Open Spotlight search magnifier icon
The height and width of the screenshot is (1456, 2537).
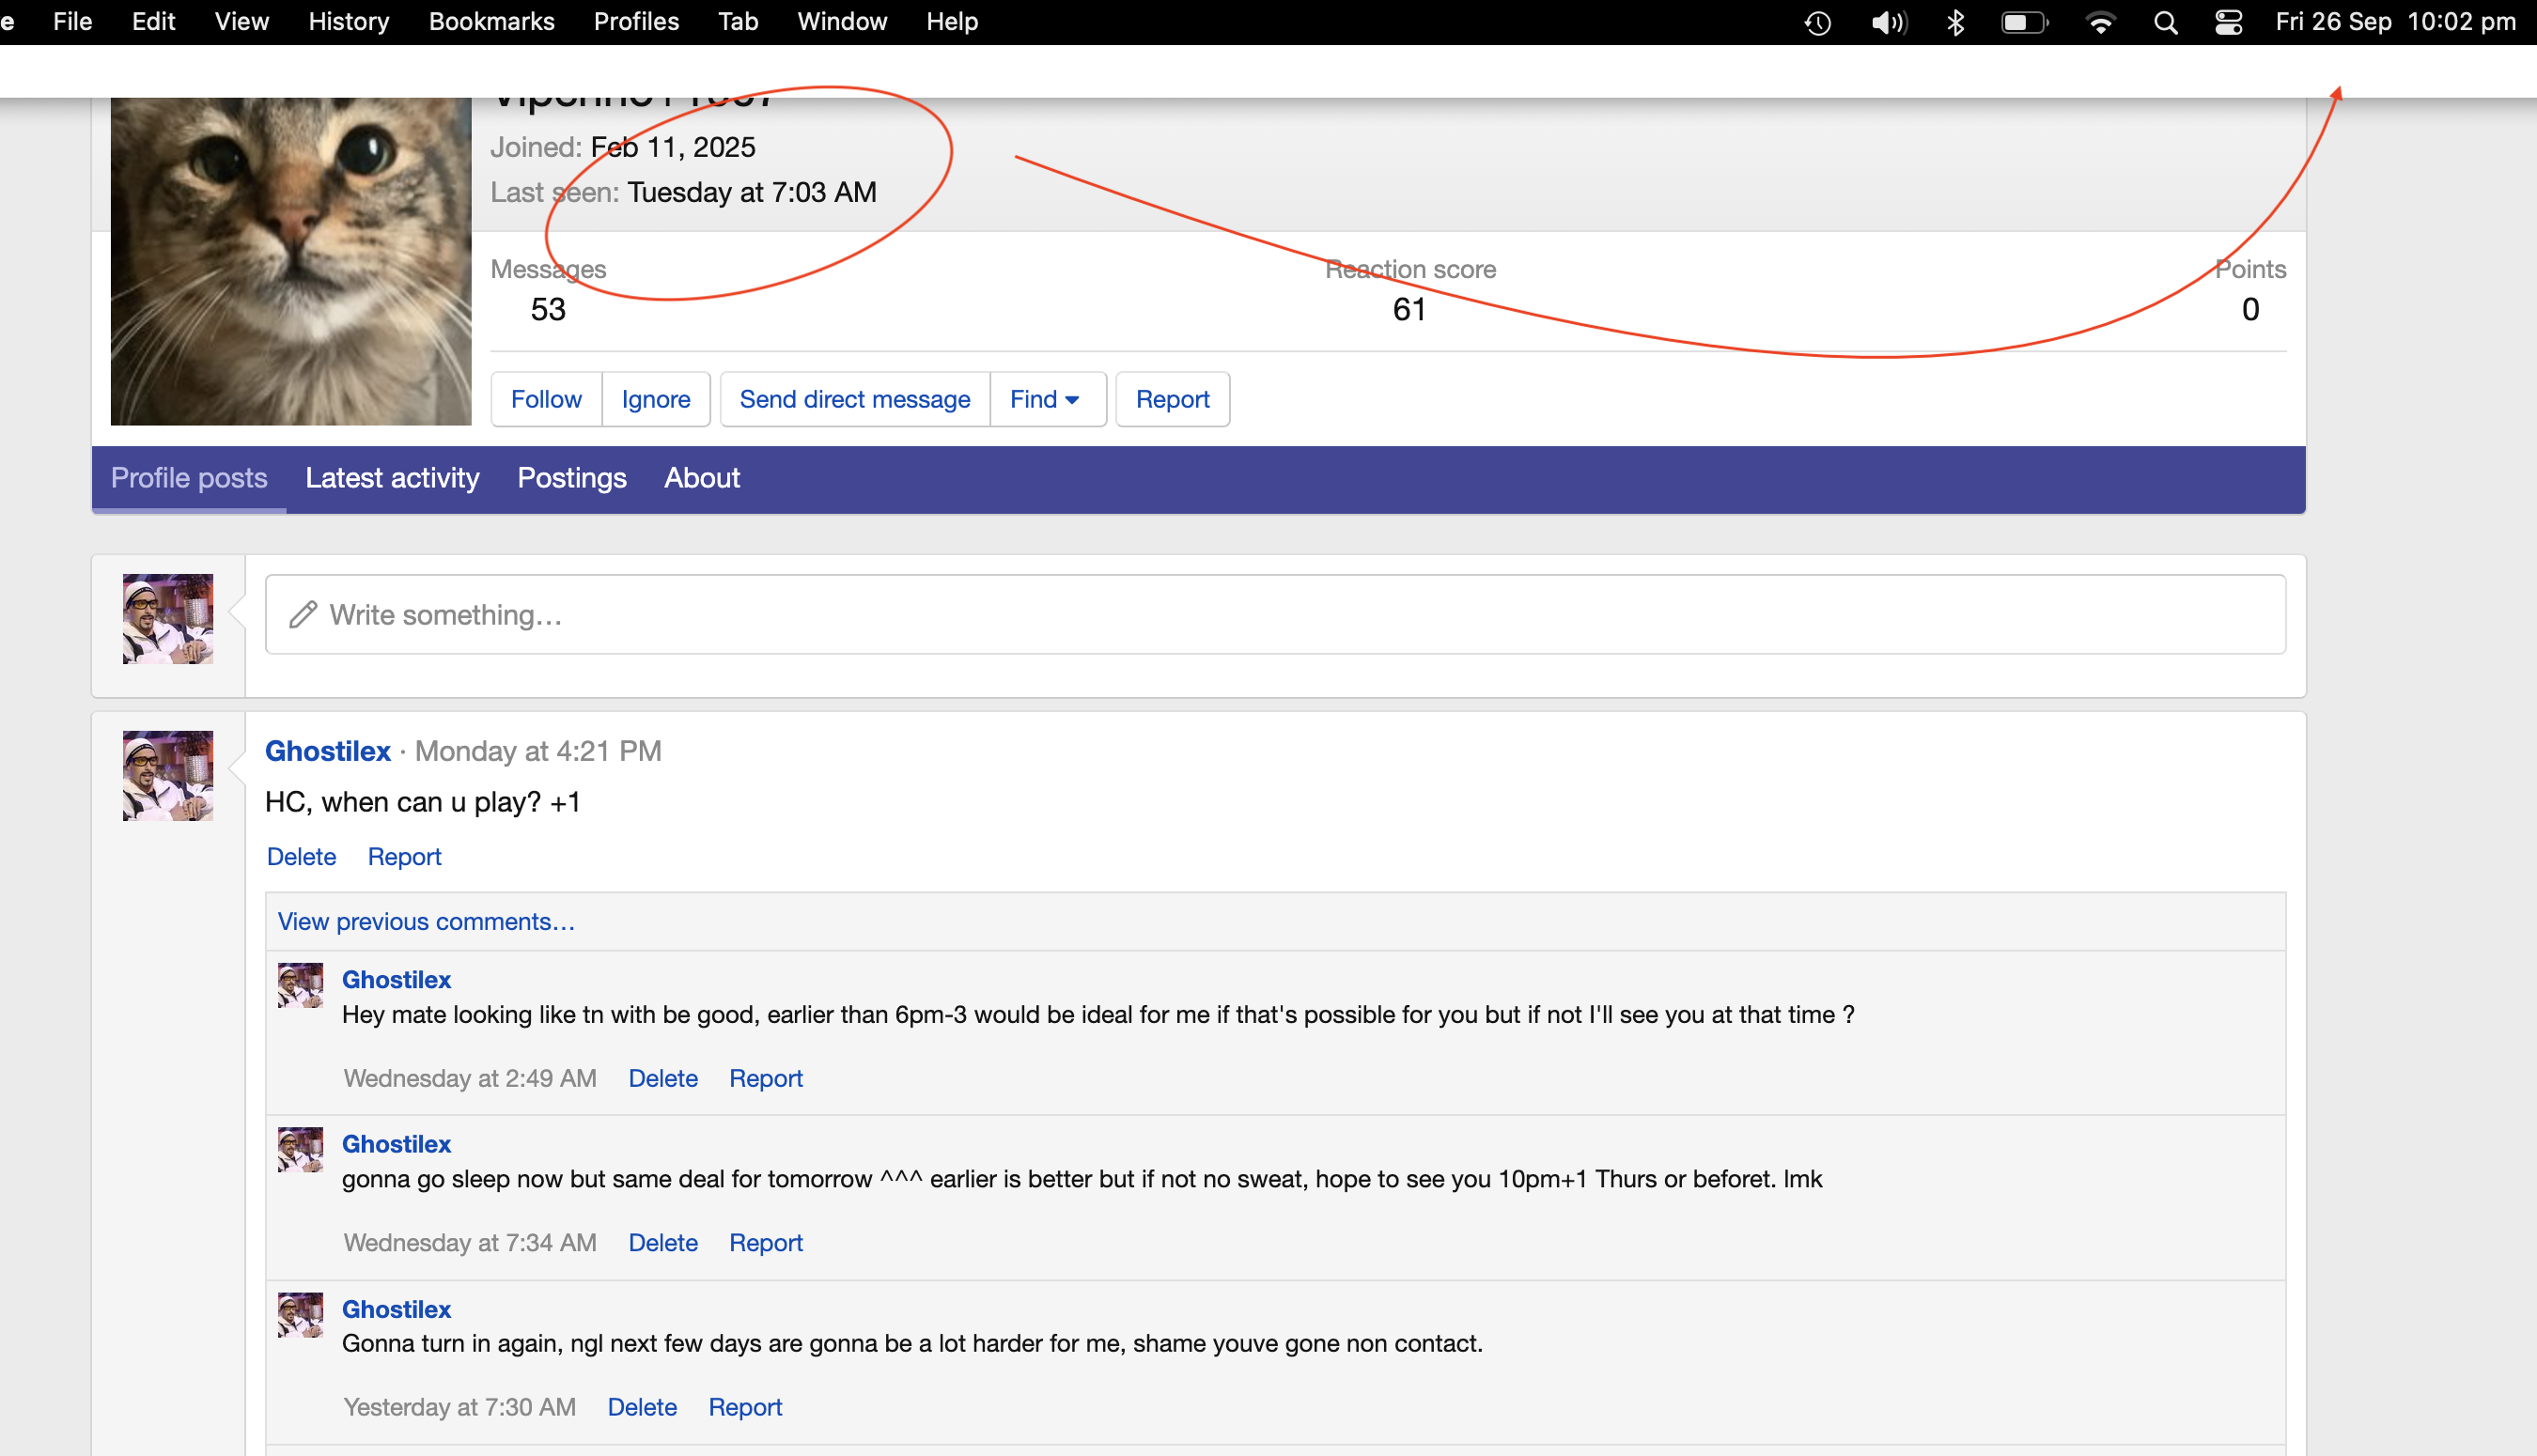2165,22
